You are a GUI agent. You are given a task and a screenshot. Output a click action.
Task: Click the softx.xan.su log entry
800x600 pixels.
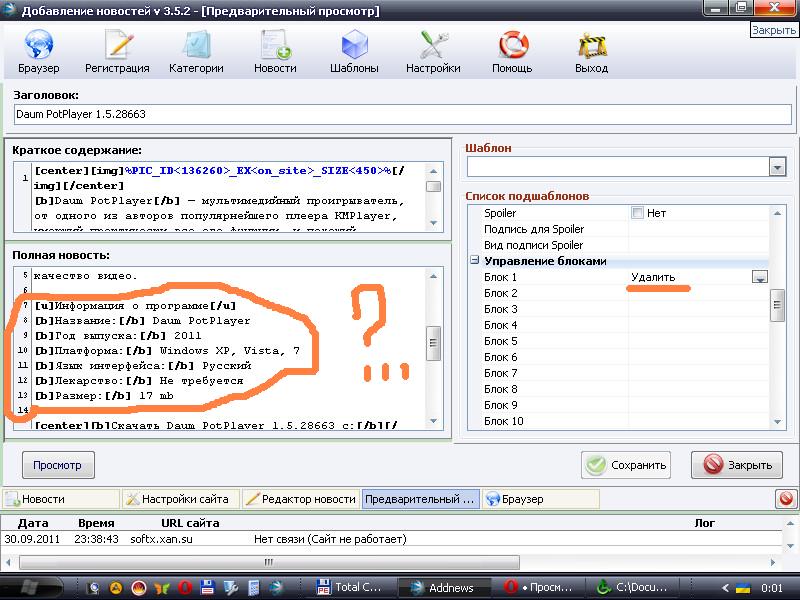[x=161, y=539]
